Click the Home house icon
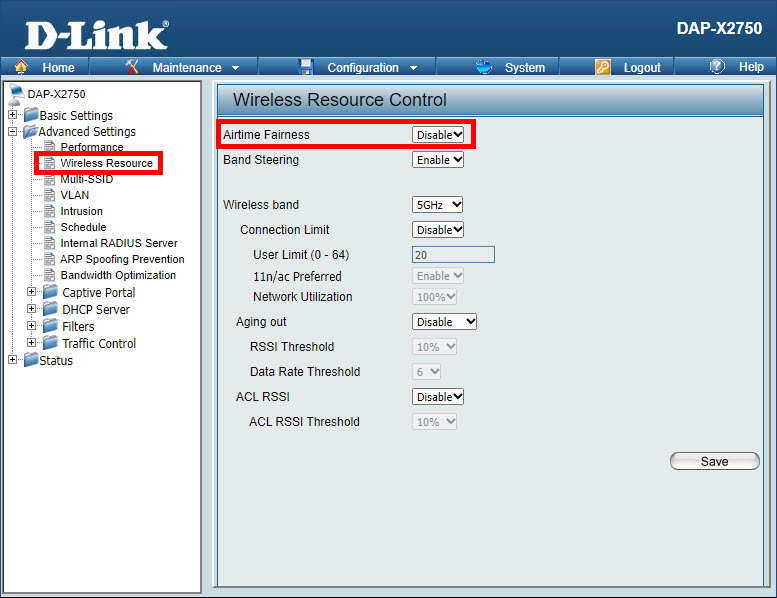This screenshot has width=777, height=598. [x=21, y=67]
